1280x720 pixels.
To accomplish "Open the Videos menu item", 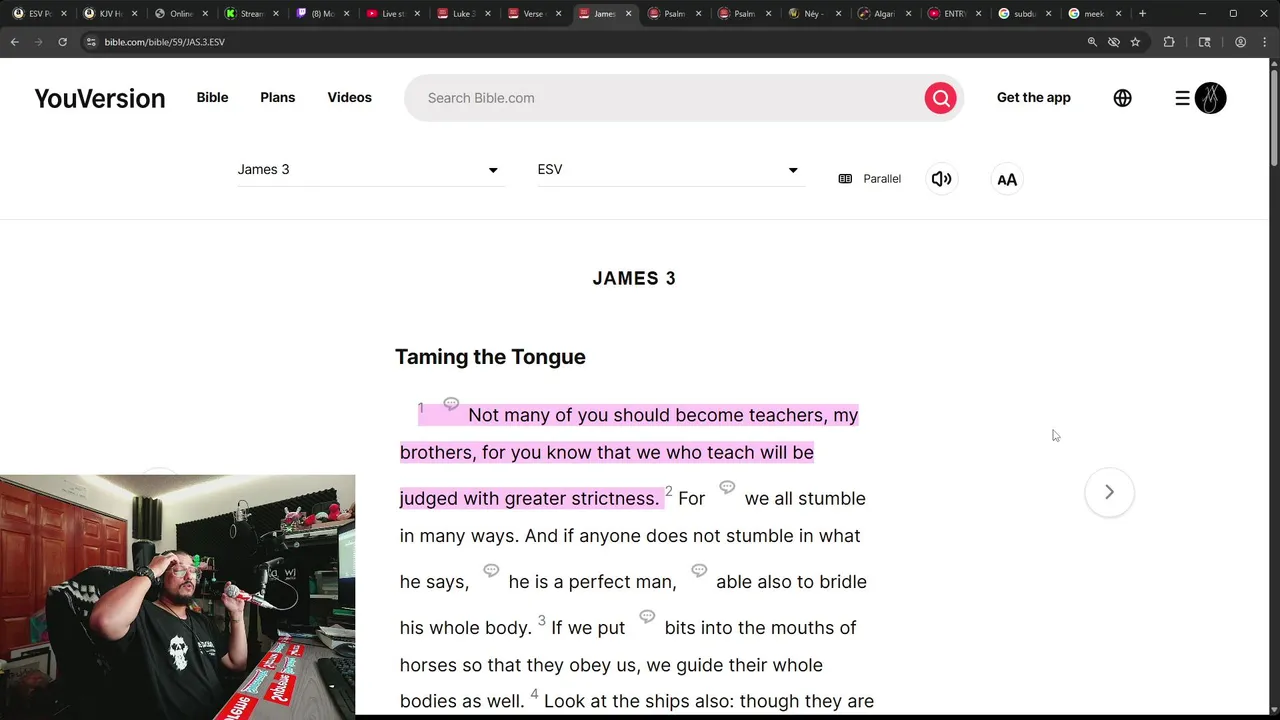I will 349,97.
